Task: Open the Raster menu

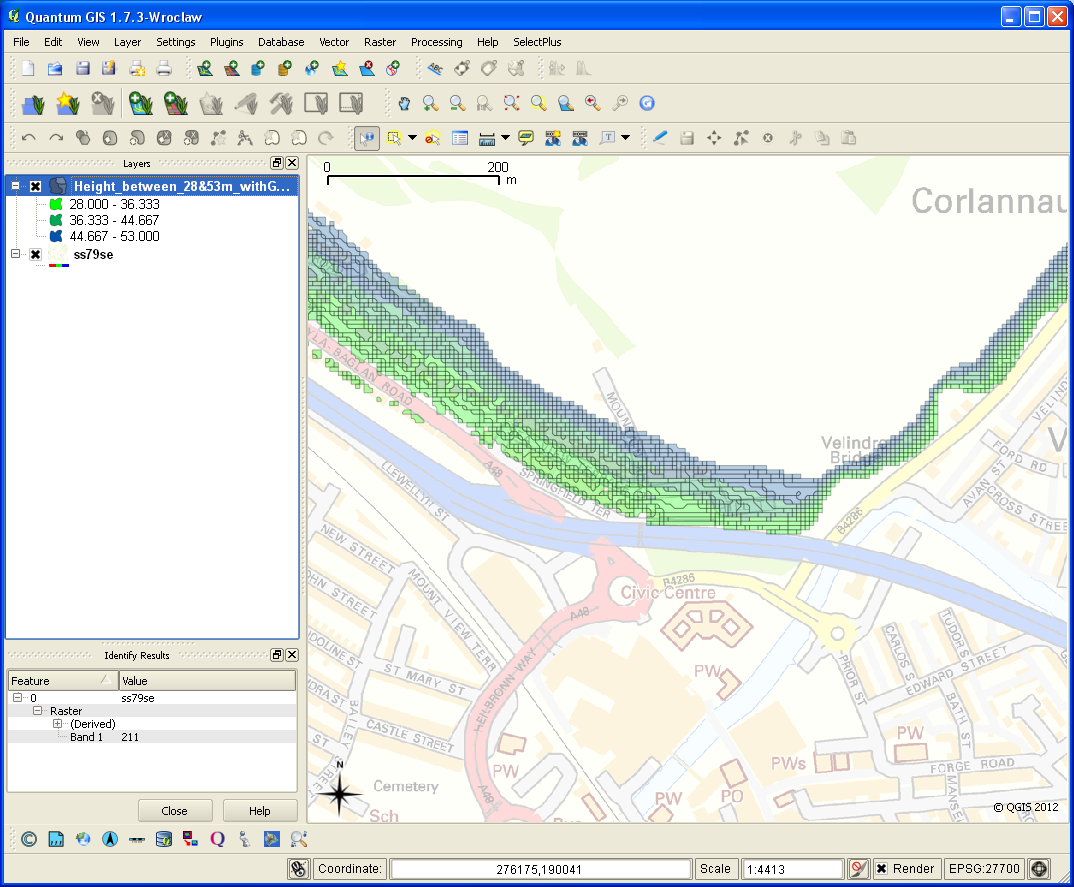Action: [380, 42]
